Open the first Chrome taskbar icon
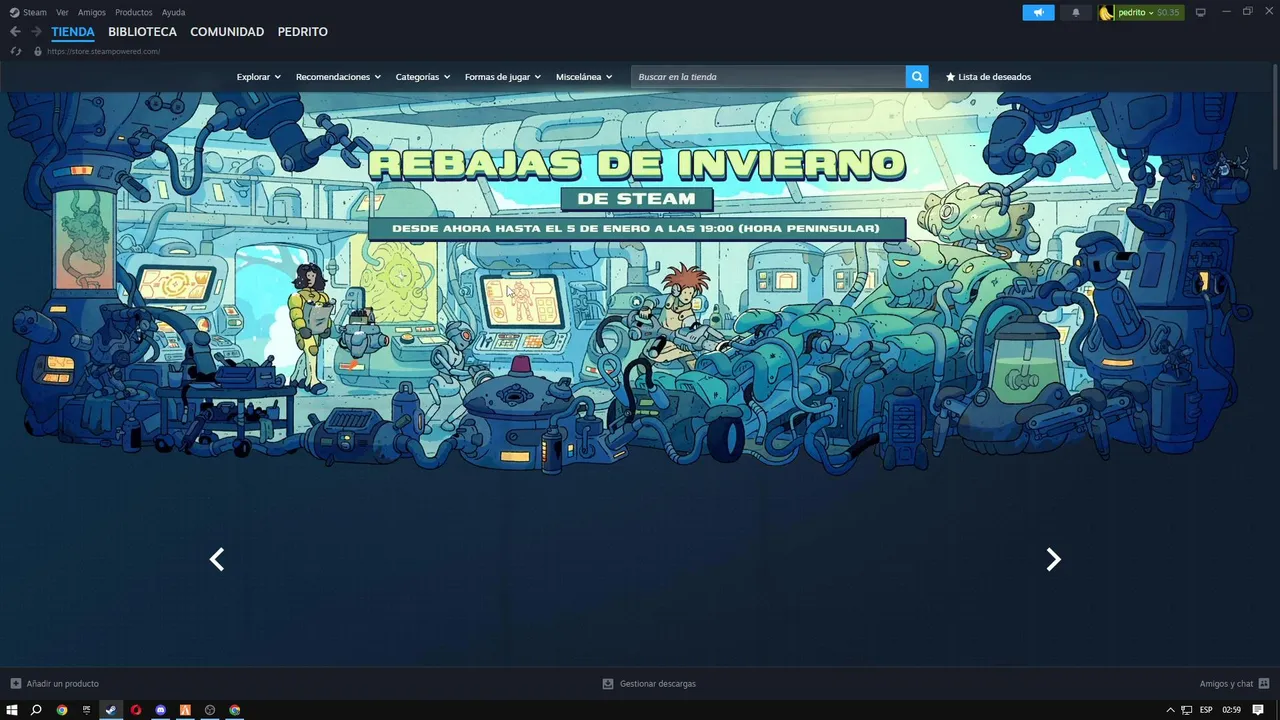 click(62, 710)
